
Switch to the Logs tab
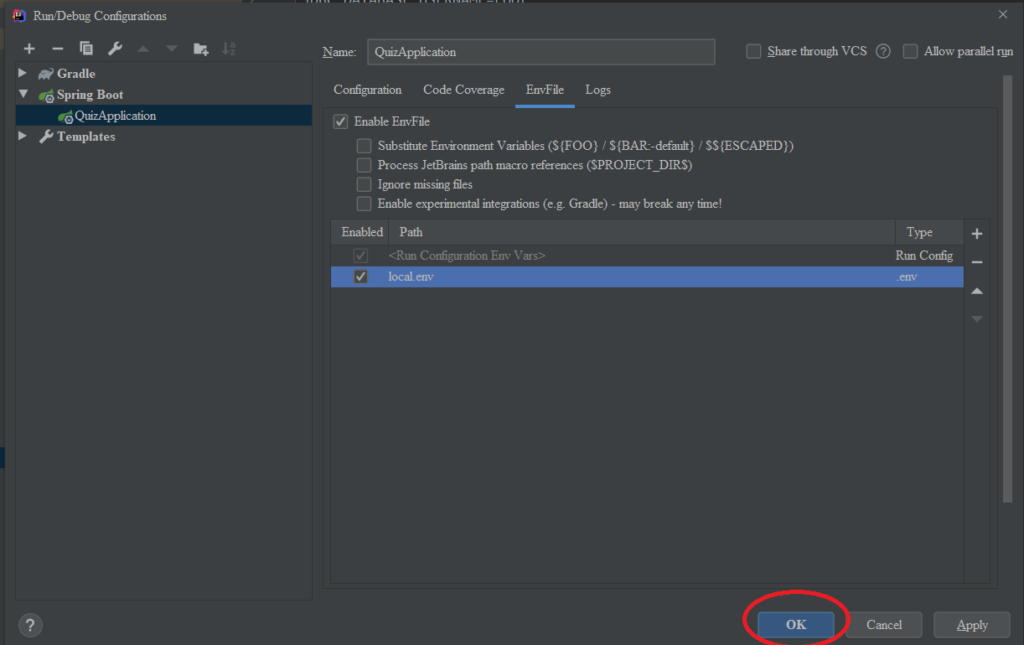click(x=598, y=89)
